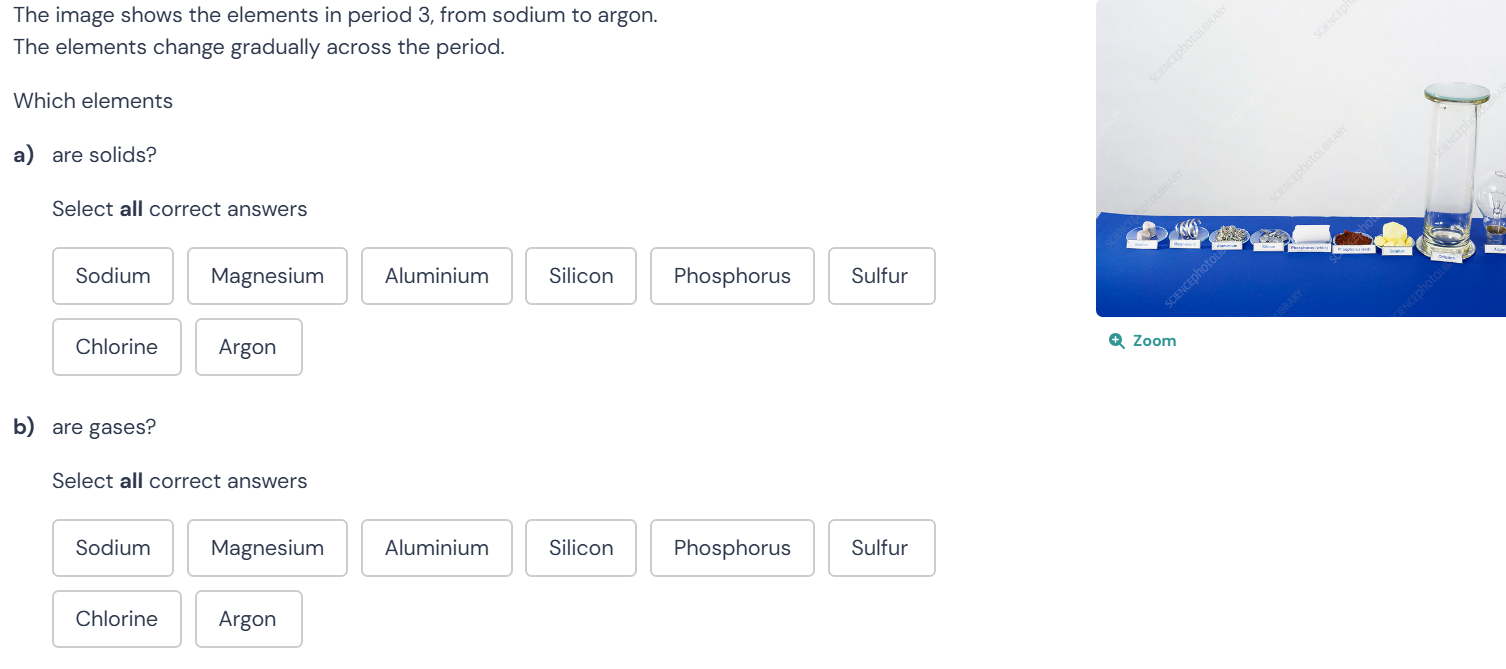Select Silicon as a solid answer
Image resolution: width=1506 pixels, height=669 pixels.
[x=581, y=276]
